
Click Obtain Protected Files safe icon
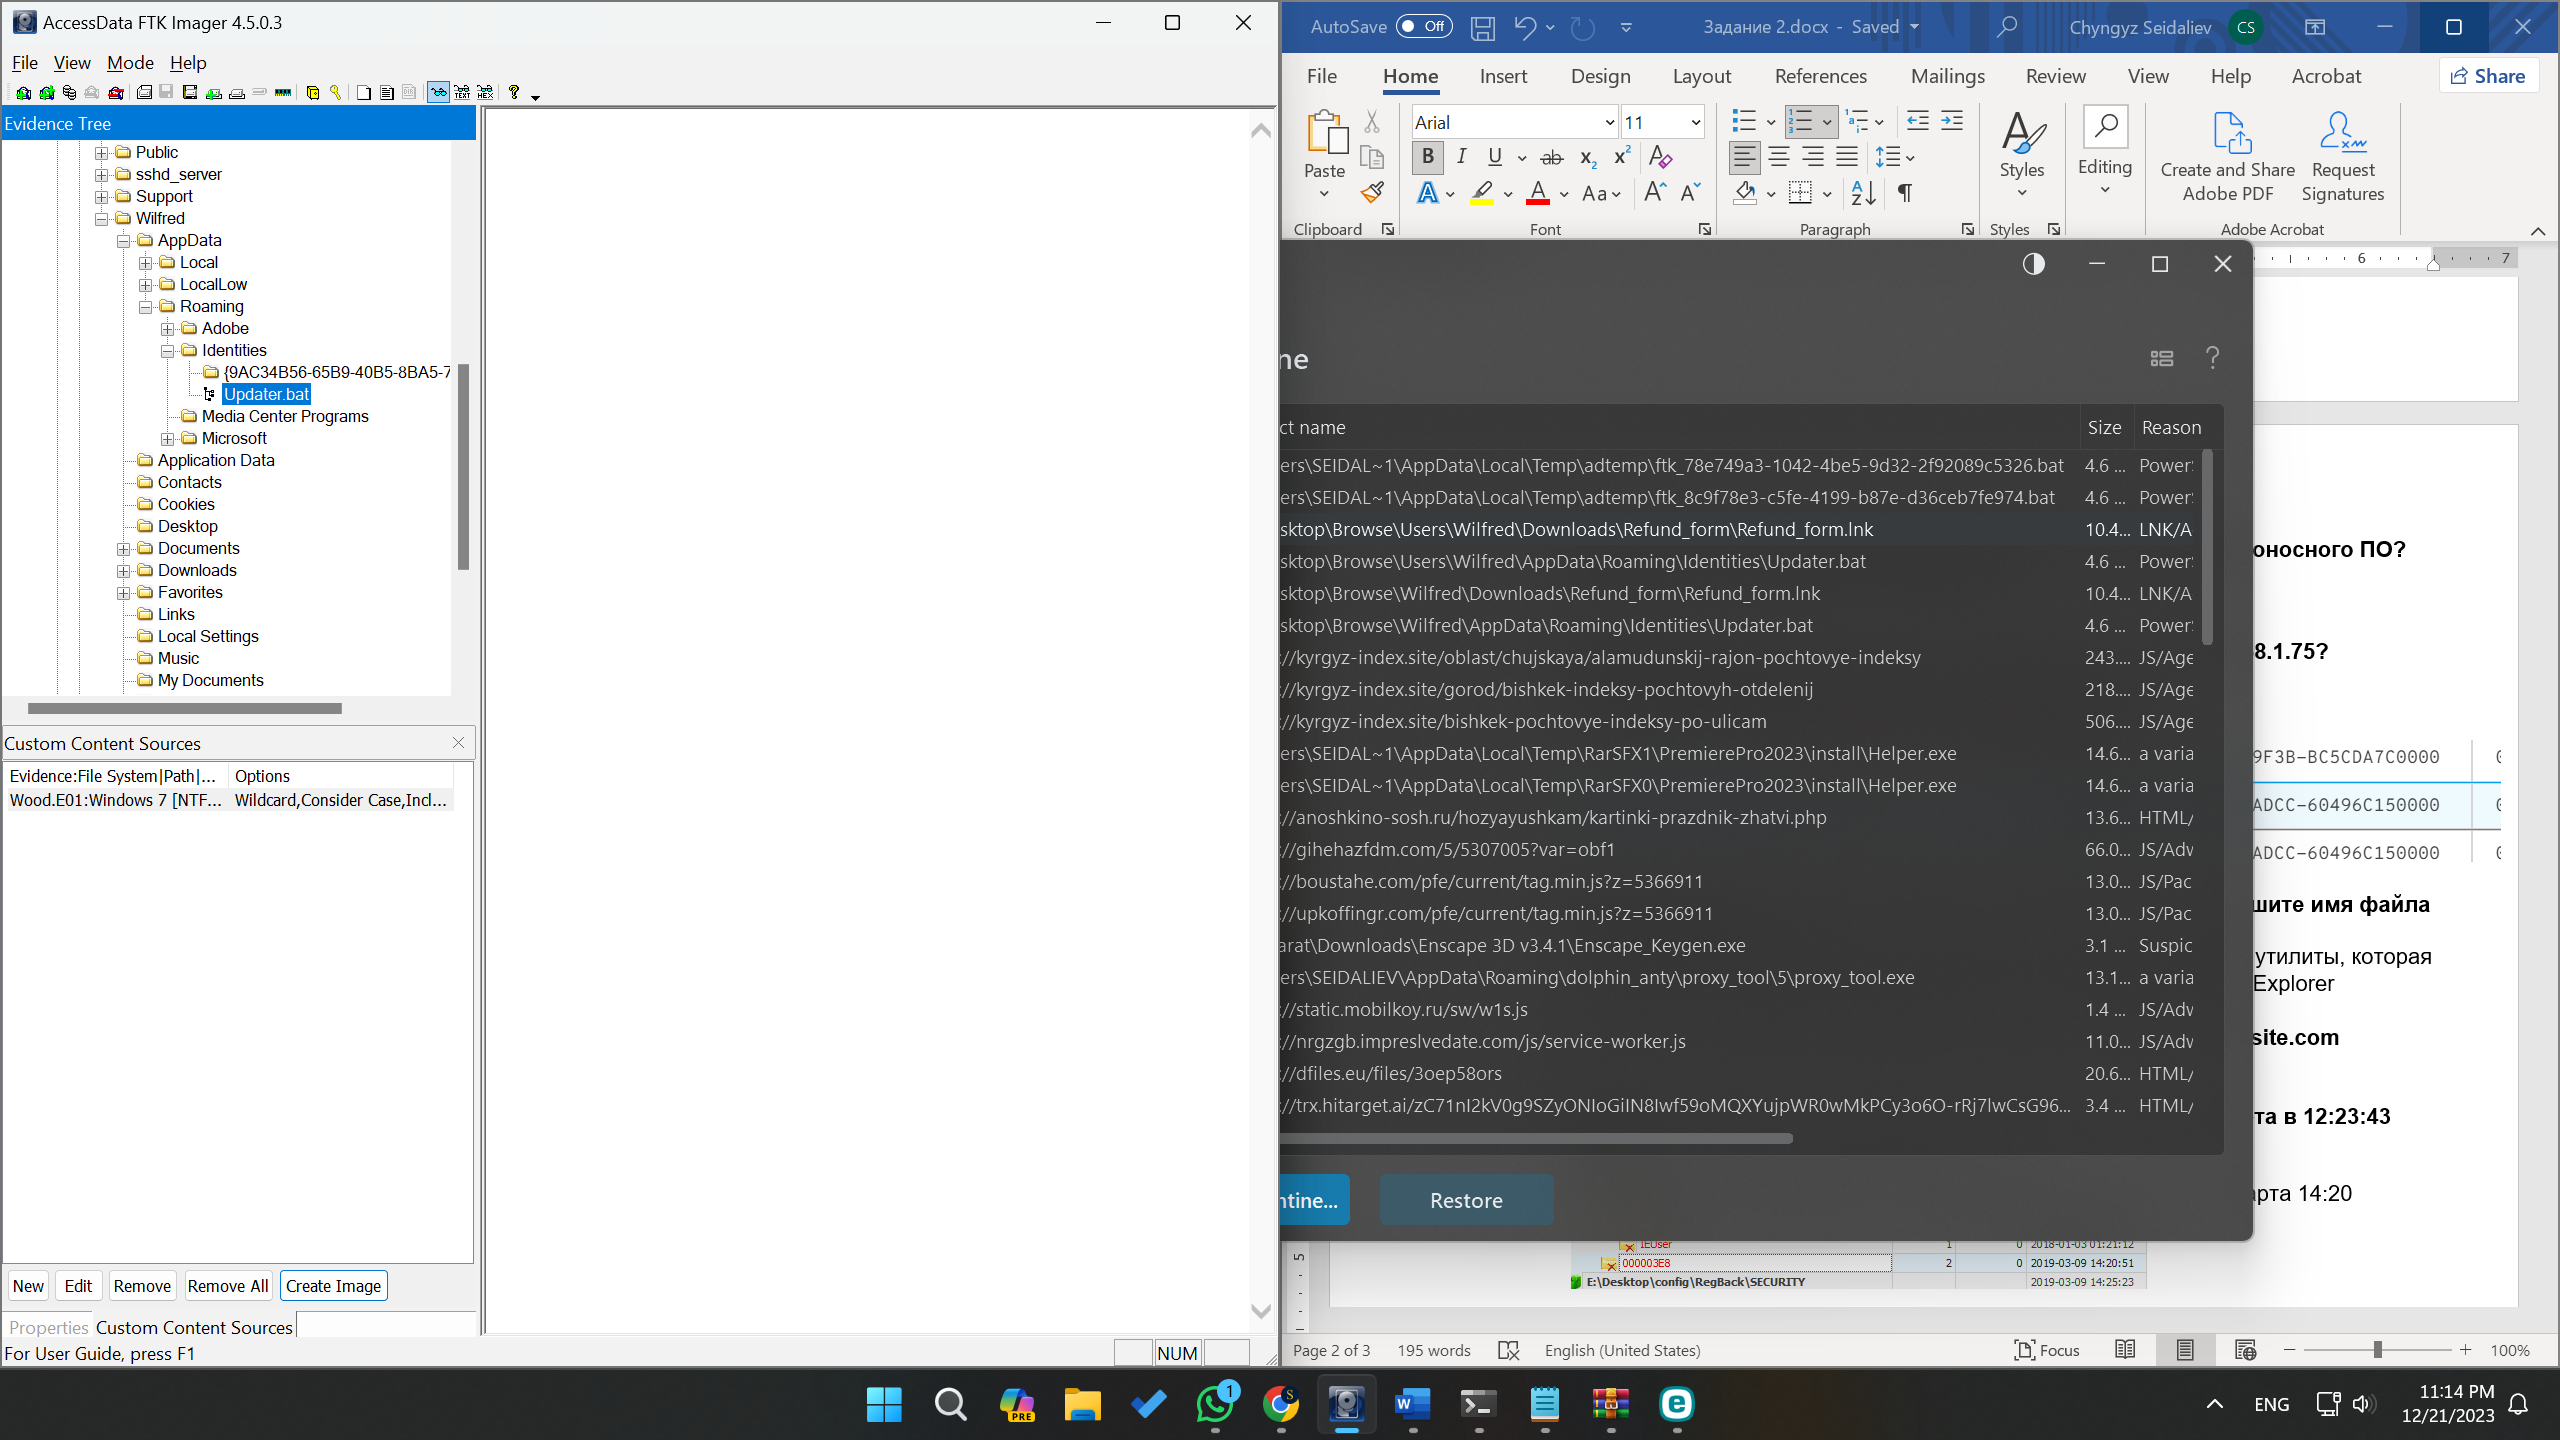click(313, 93)
